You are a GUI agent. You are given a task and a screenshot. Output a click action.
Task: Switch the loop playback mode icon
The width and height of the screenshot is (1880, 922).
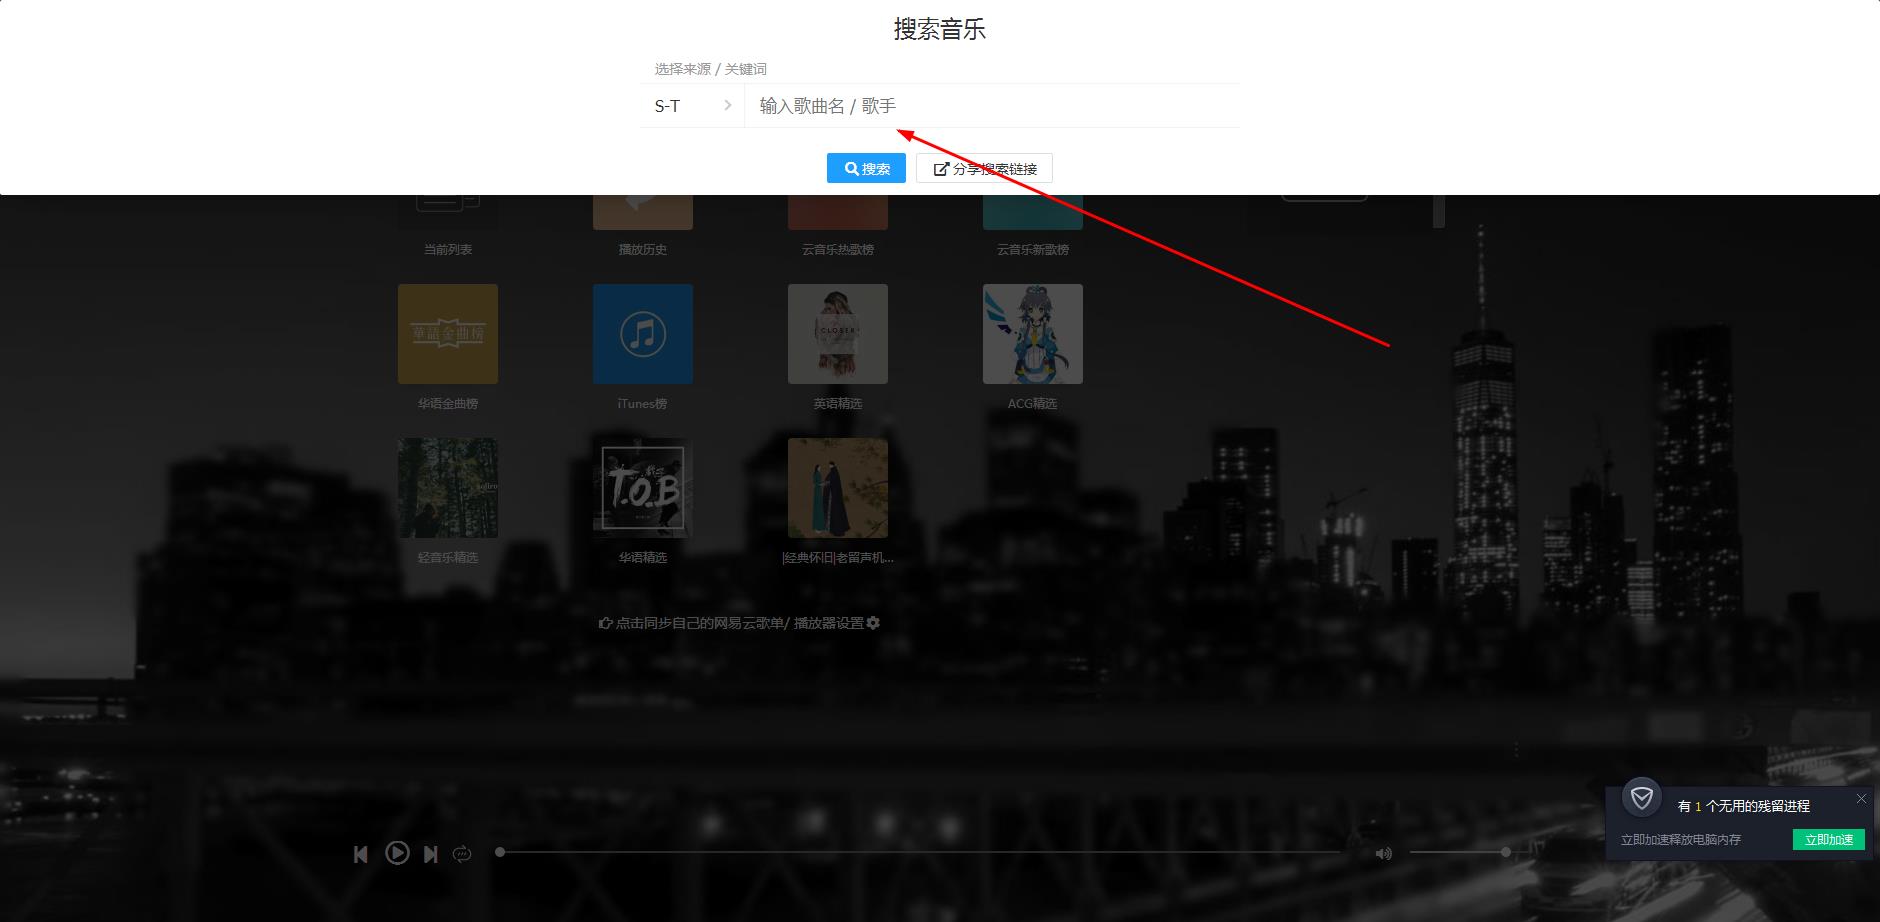coord(464,853)
